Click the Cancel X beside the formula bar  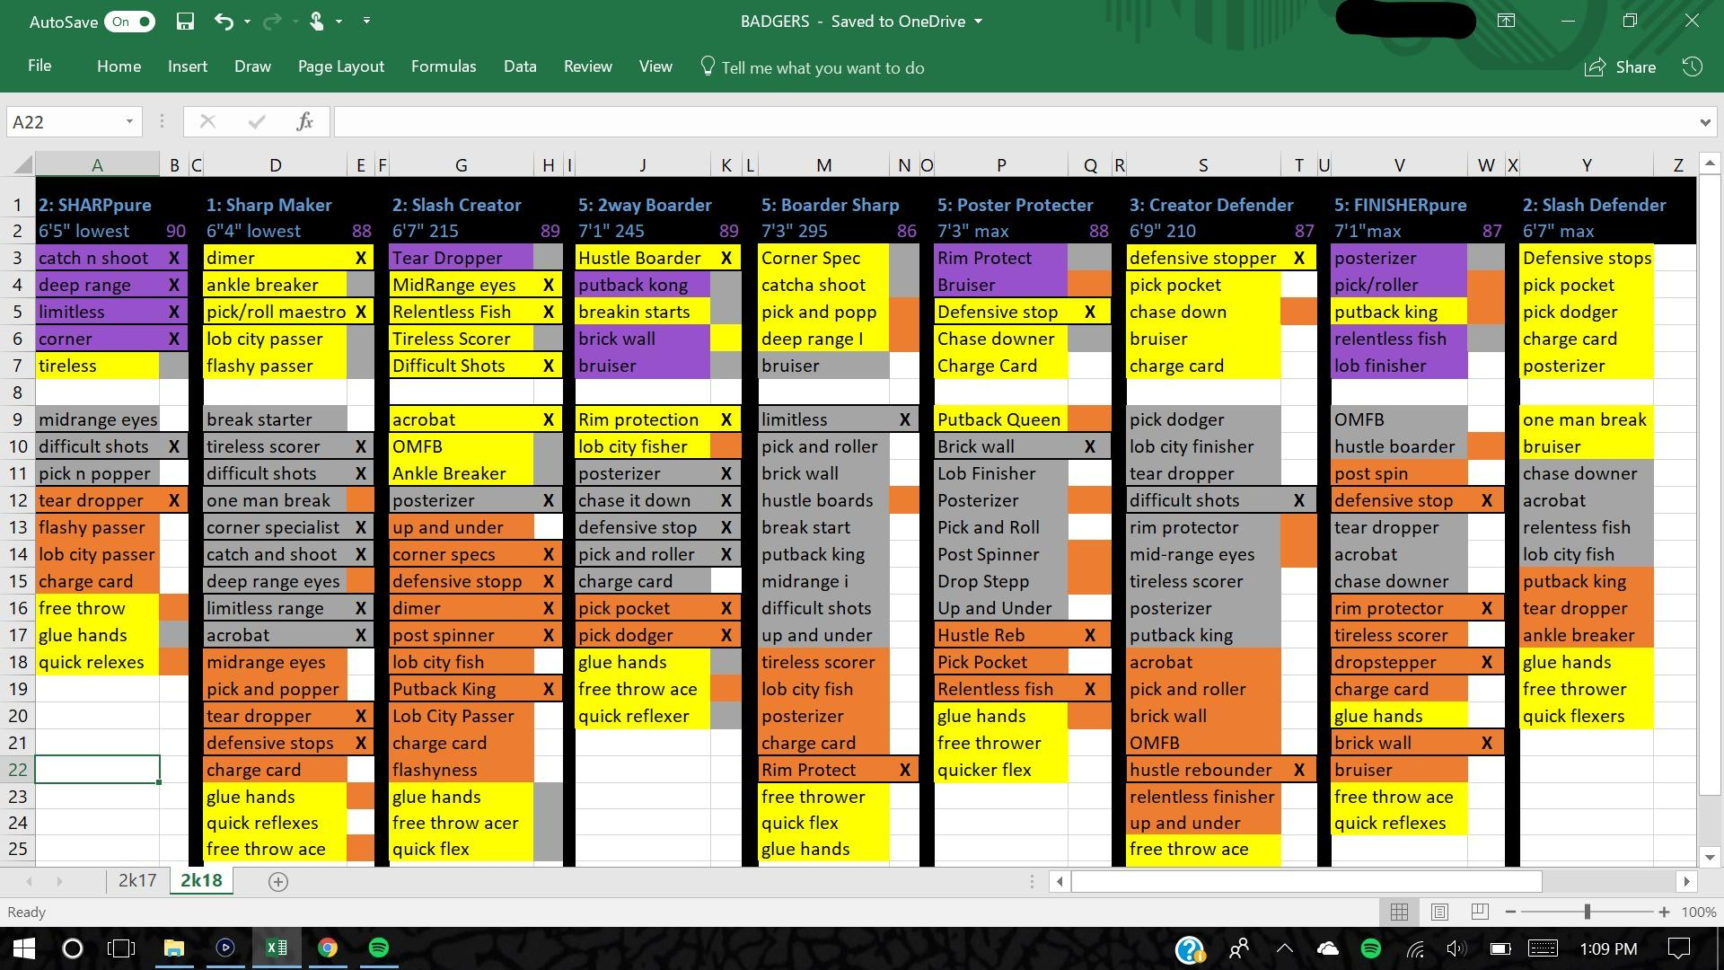point(207,121)
